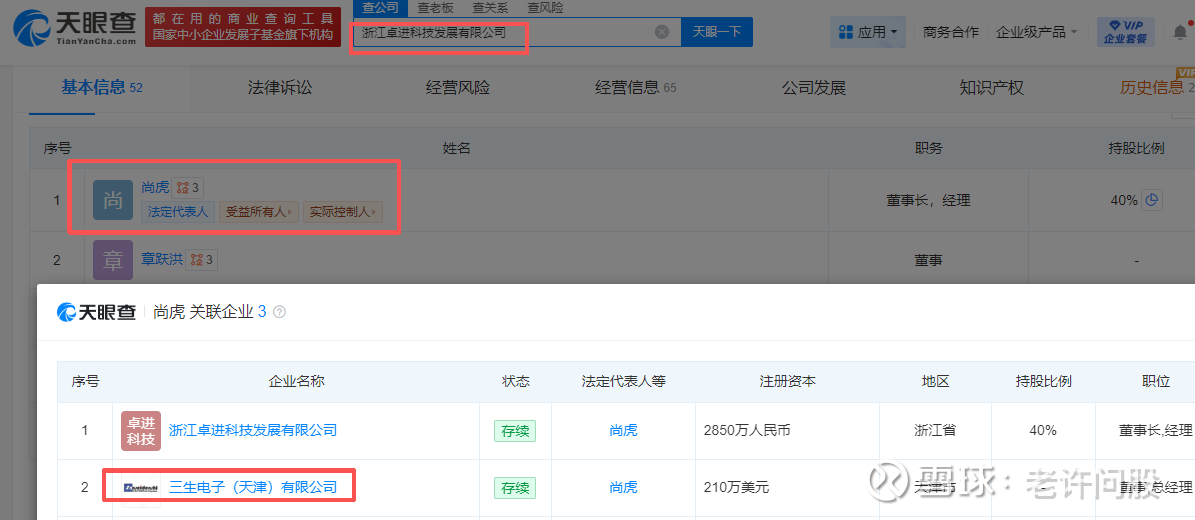1195x520 pixels.
Task: Click the TianYanCha logo in the popup
Action: click(x=97, y=312)
